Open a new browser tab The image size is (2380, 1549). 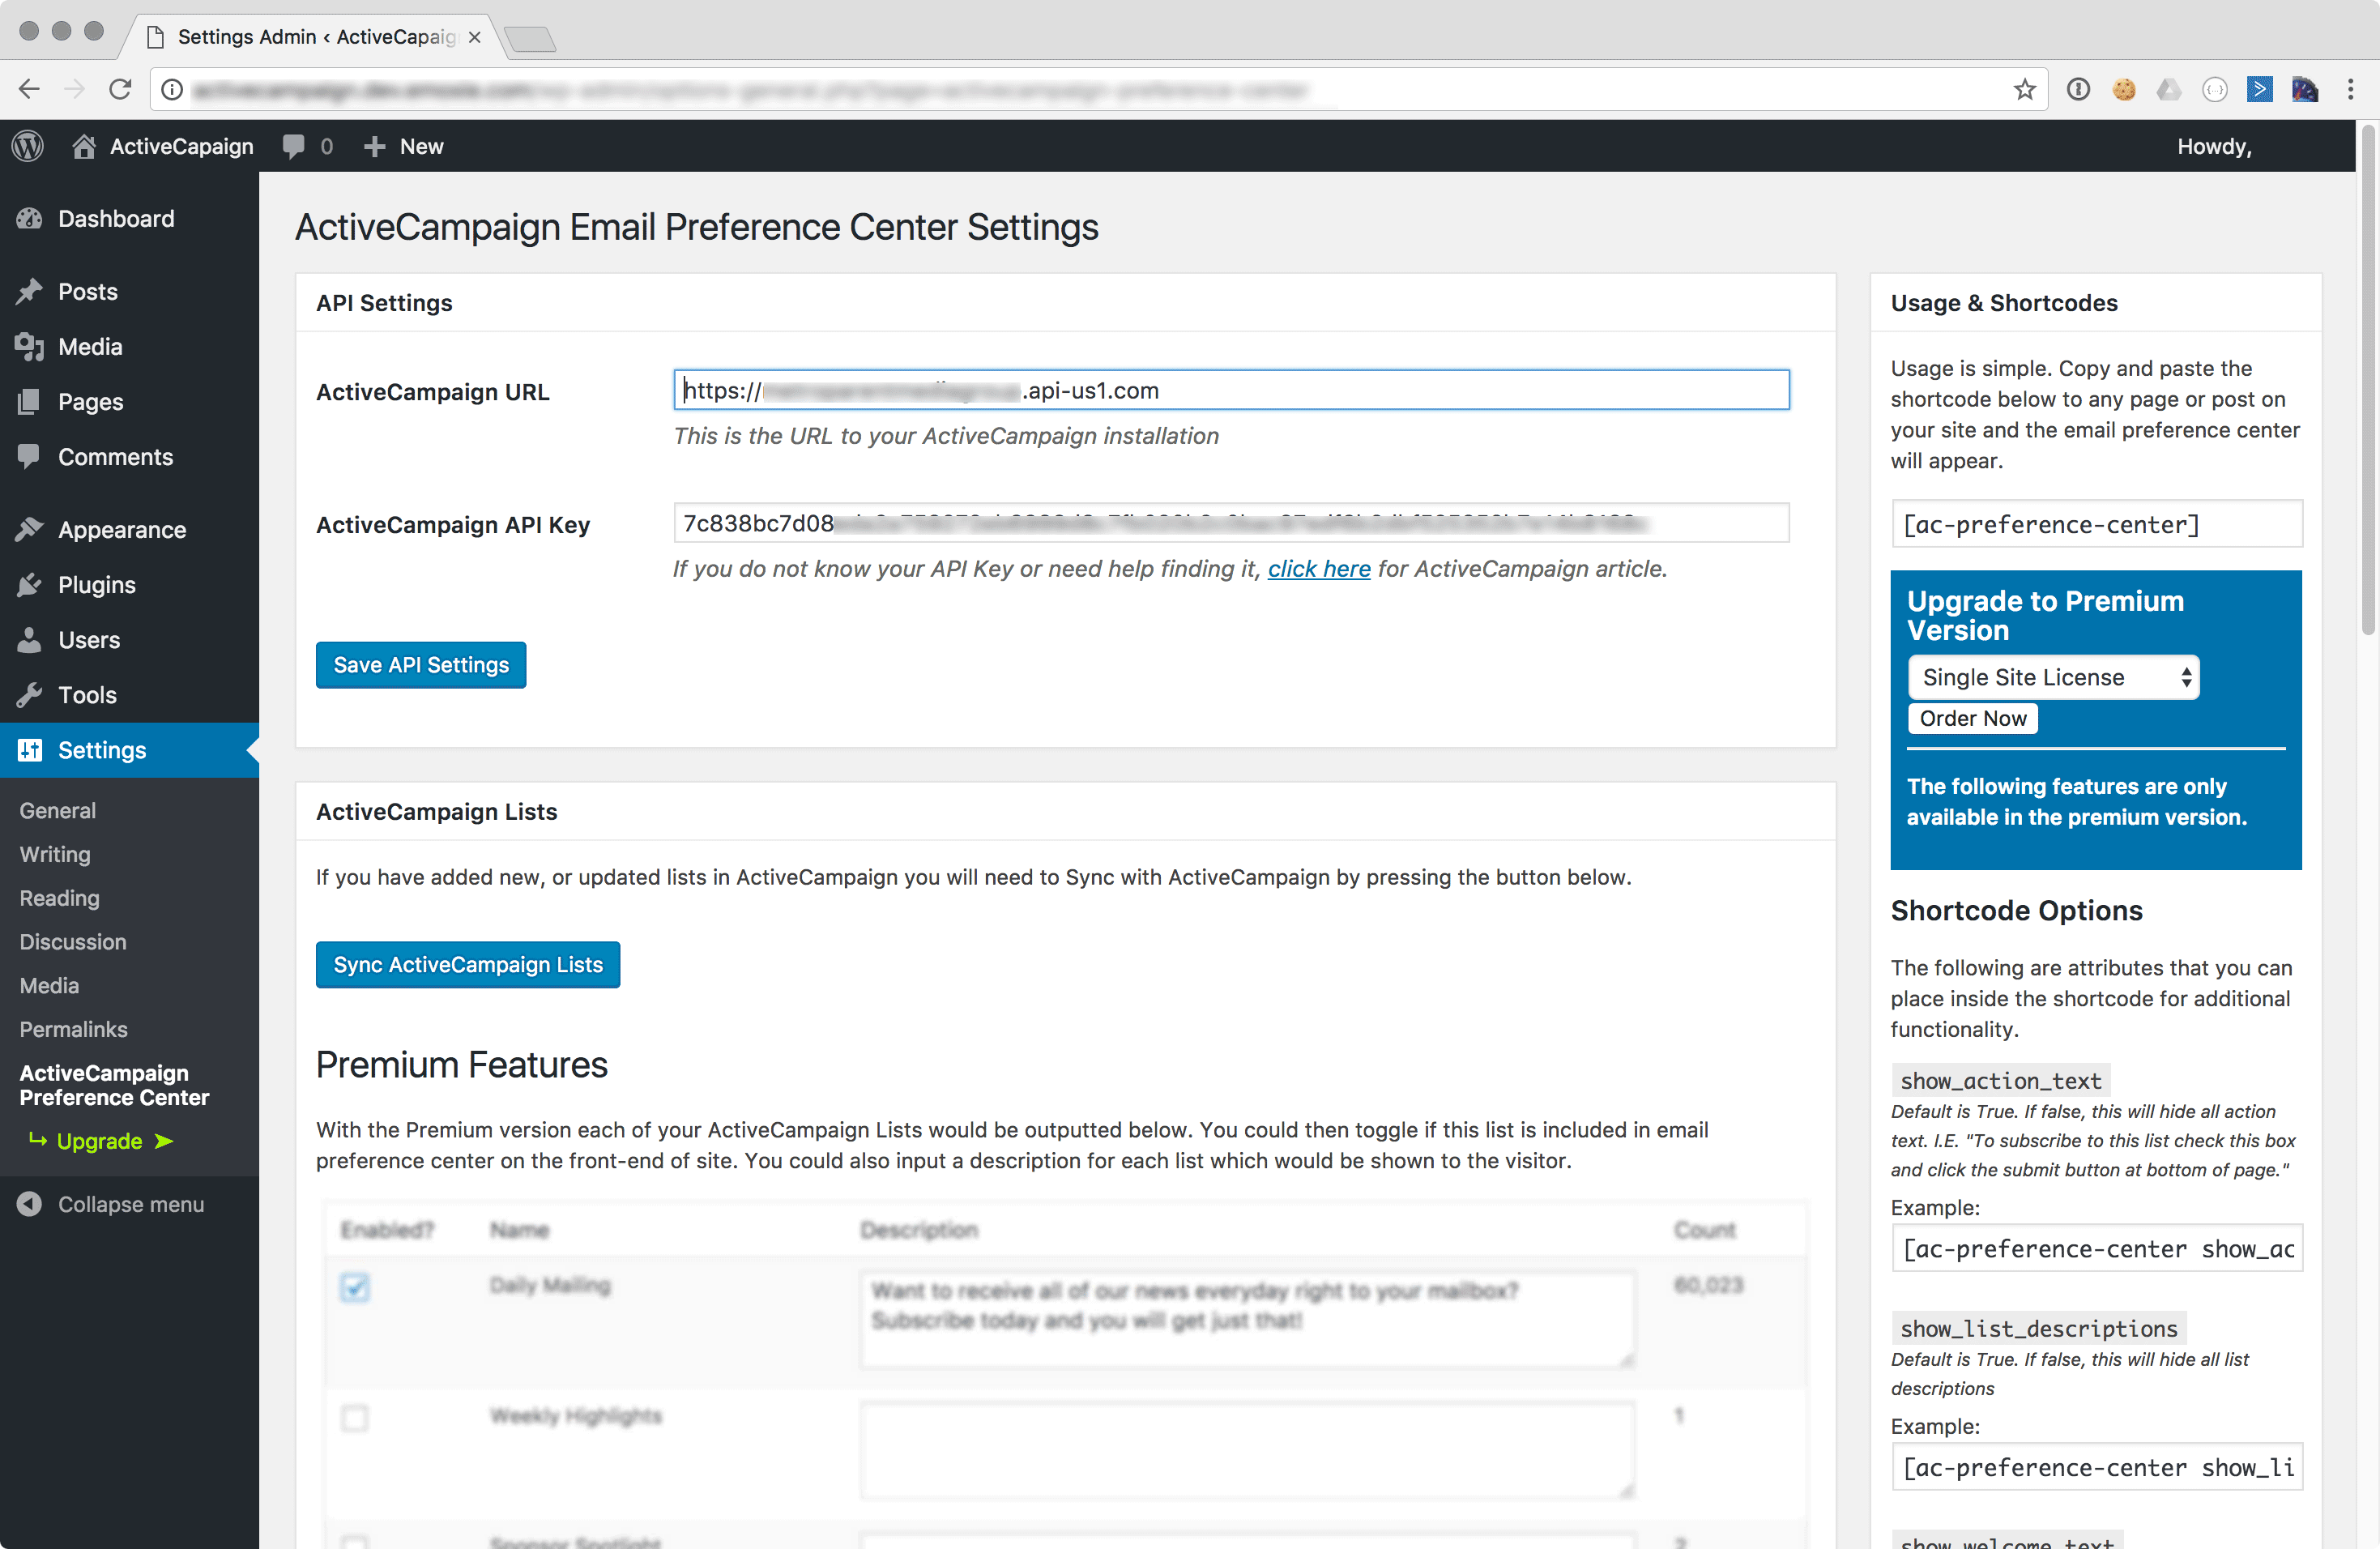coord(530,39)
